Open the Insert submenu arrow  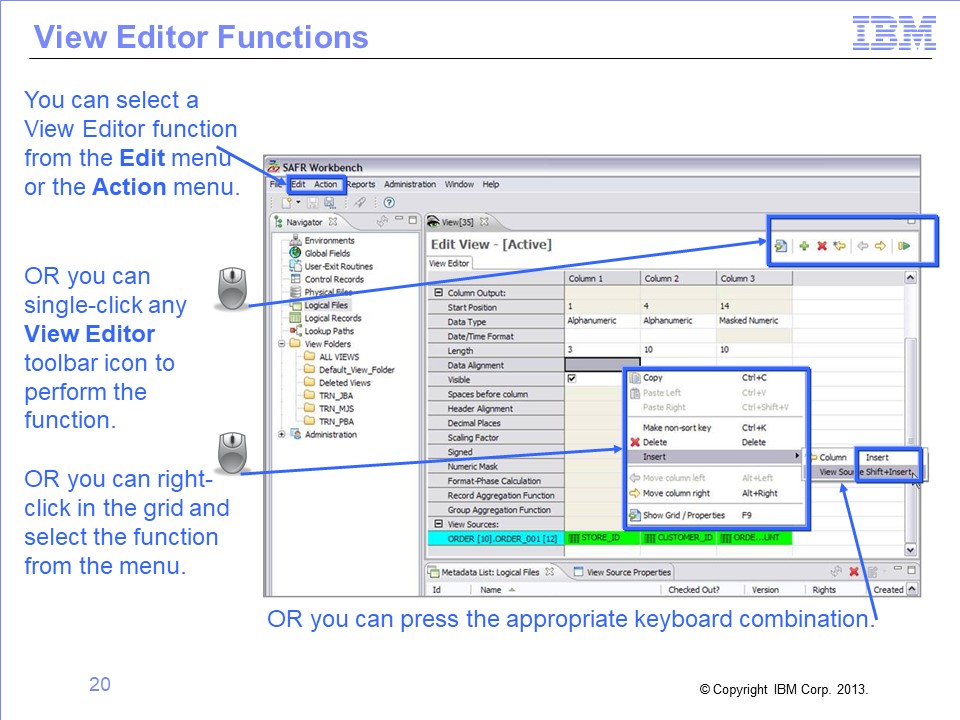click(x=797, y=456)
